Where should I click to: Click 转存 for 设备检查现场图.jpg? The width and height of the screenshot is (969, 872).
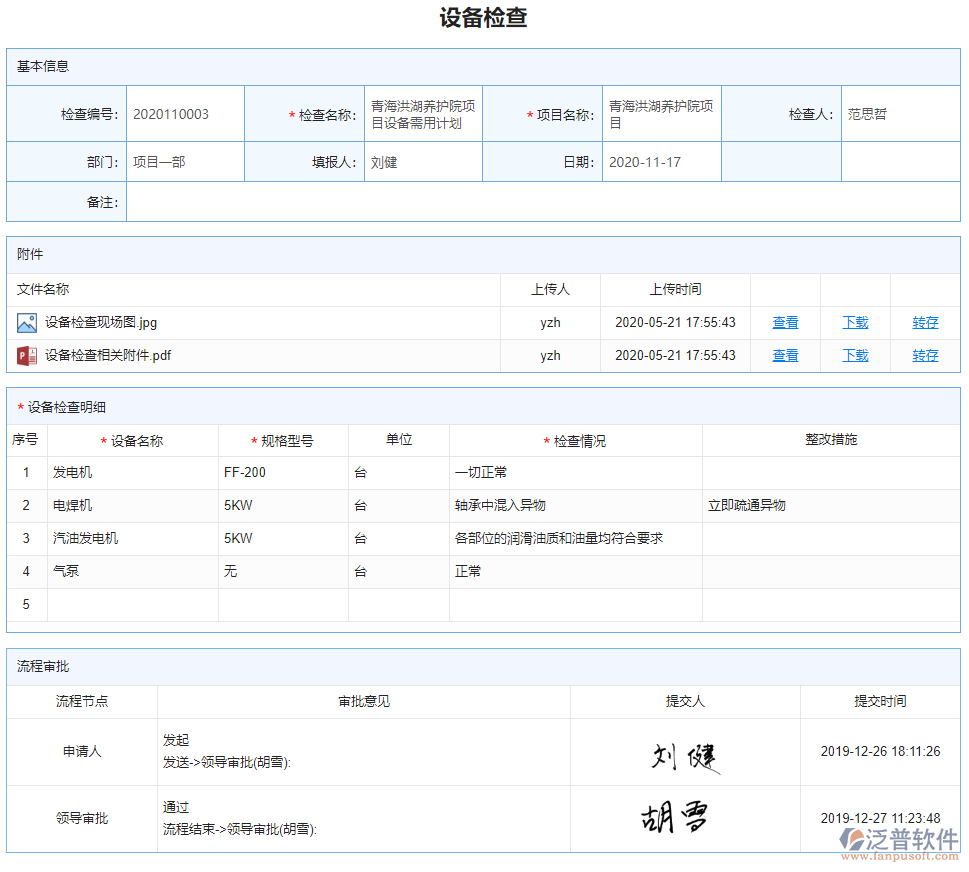point(925,322)
